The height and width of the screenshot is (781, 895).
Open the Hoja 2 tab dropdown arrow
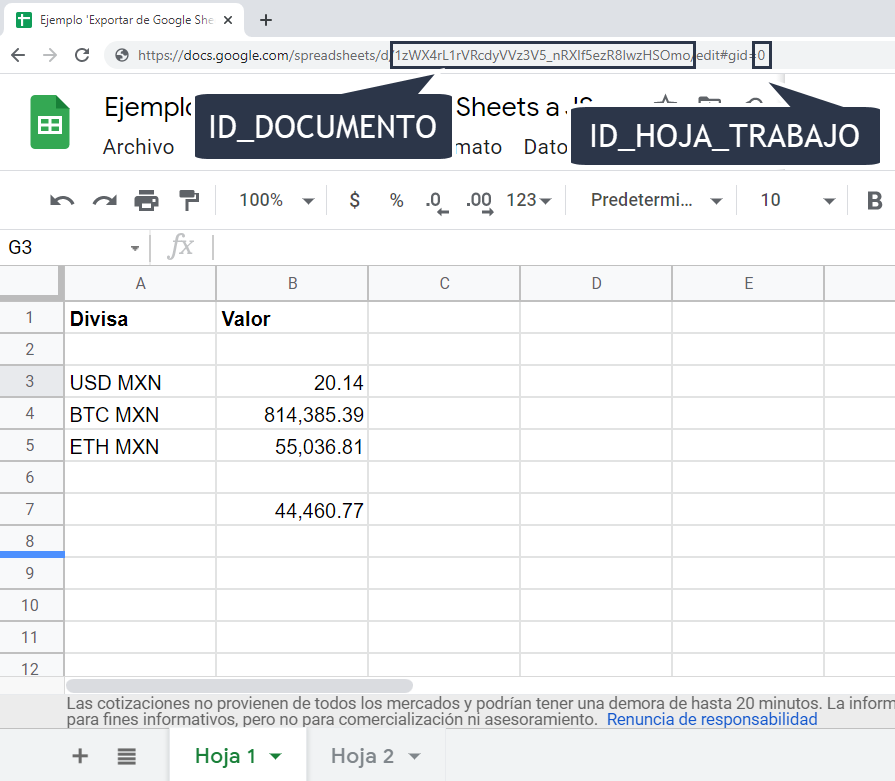tap(414, 756)
